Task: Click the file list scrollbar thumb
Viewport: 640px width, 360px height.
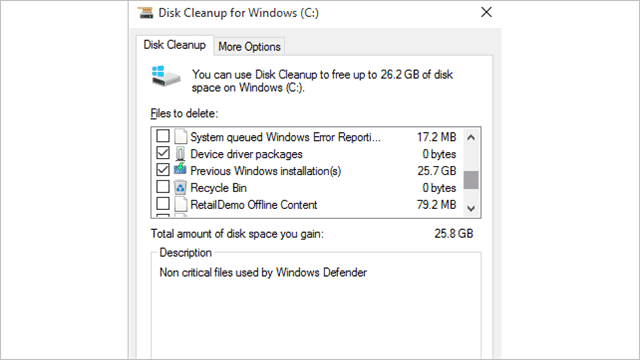Action: tap(471, 180)
